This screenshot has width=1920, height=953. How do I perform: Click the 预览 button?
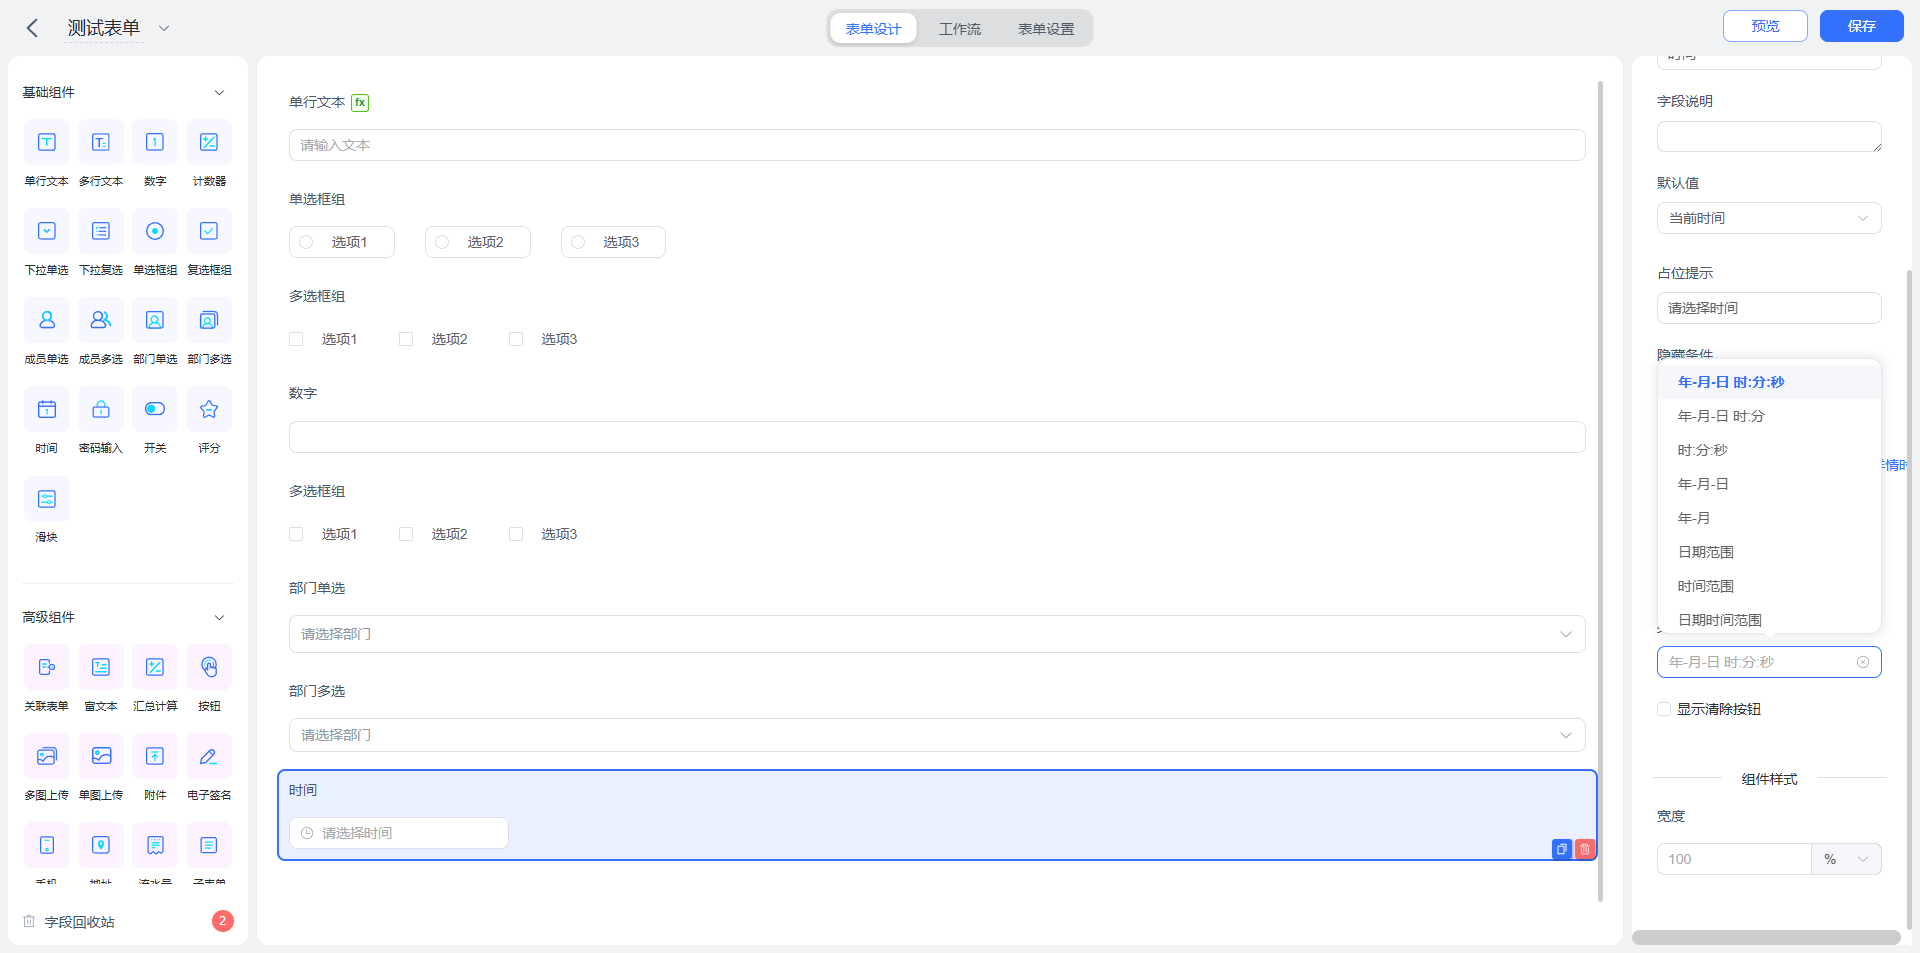click(1765, 26)
